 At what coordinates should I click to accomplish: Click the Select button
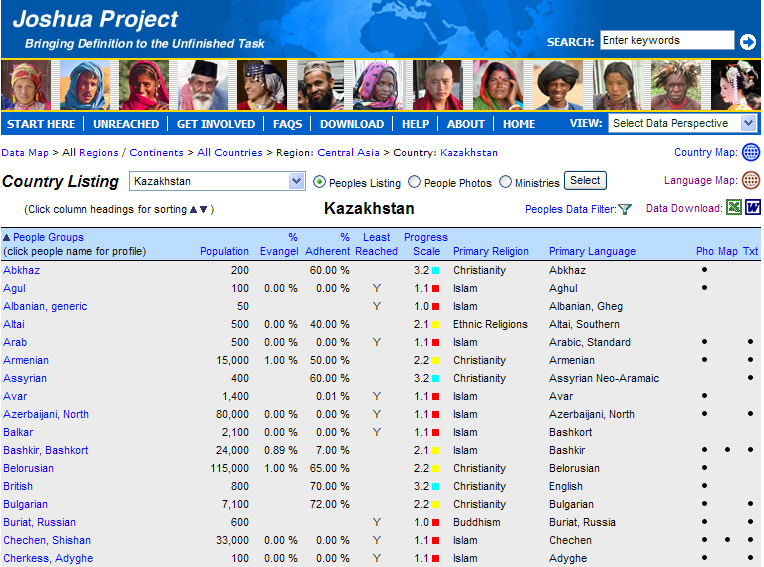[x=585, y=180]
